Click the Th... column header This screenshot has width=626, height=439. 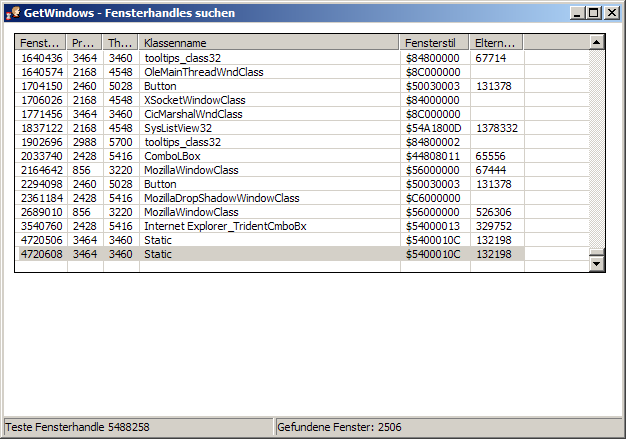[121, 43]
